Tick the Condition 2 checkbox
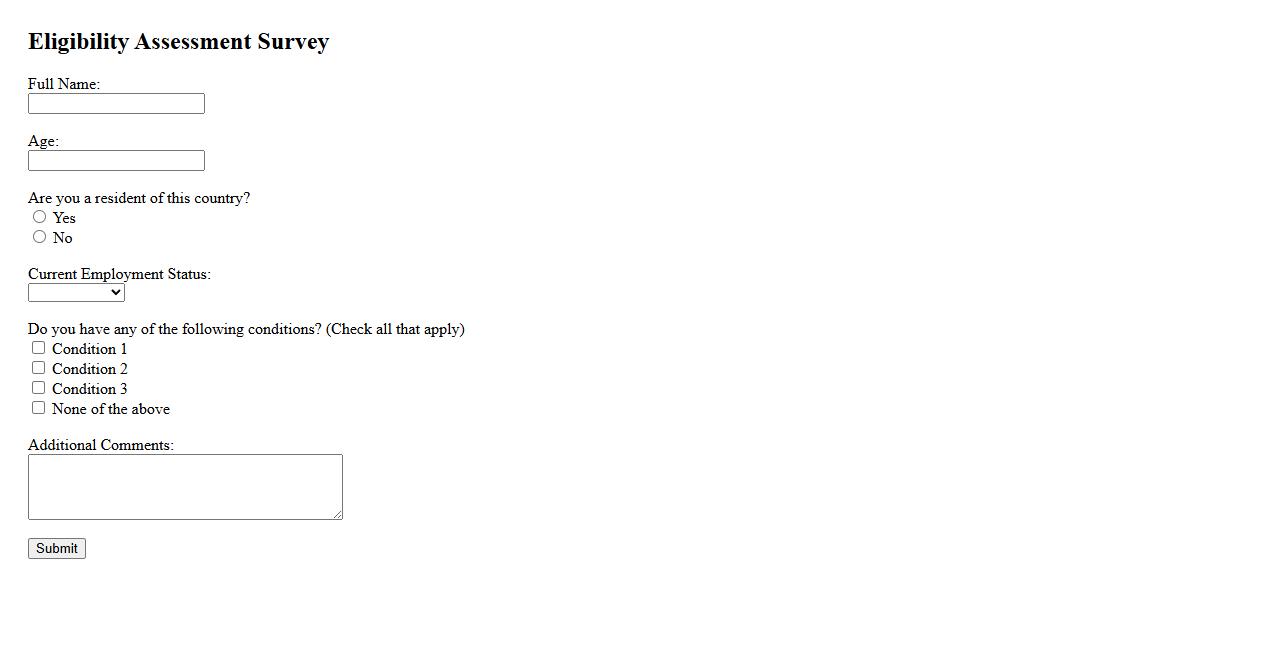The height and width of the screenshot is (650, 1278). click(x=39, y=368)
